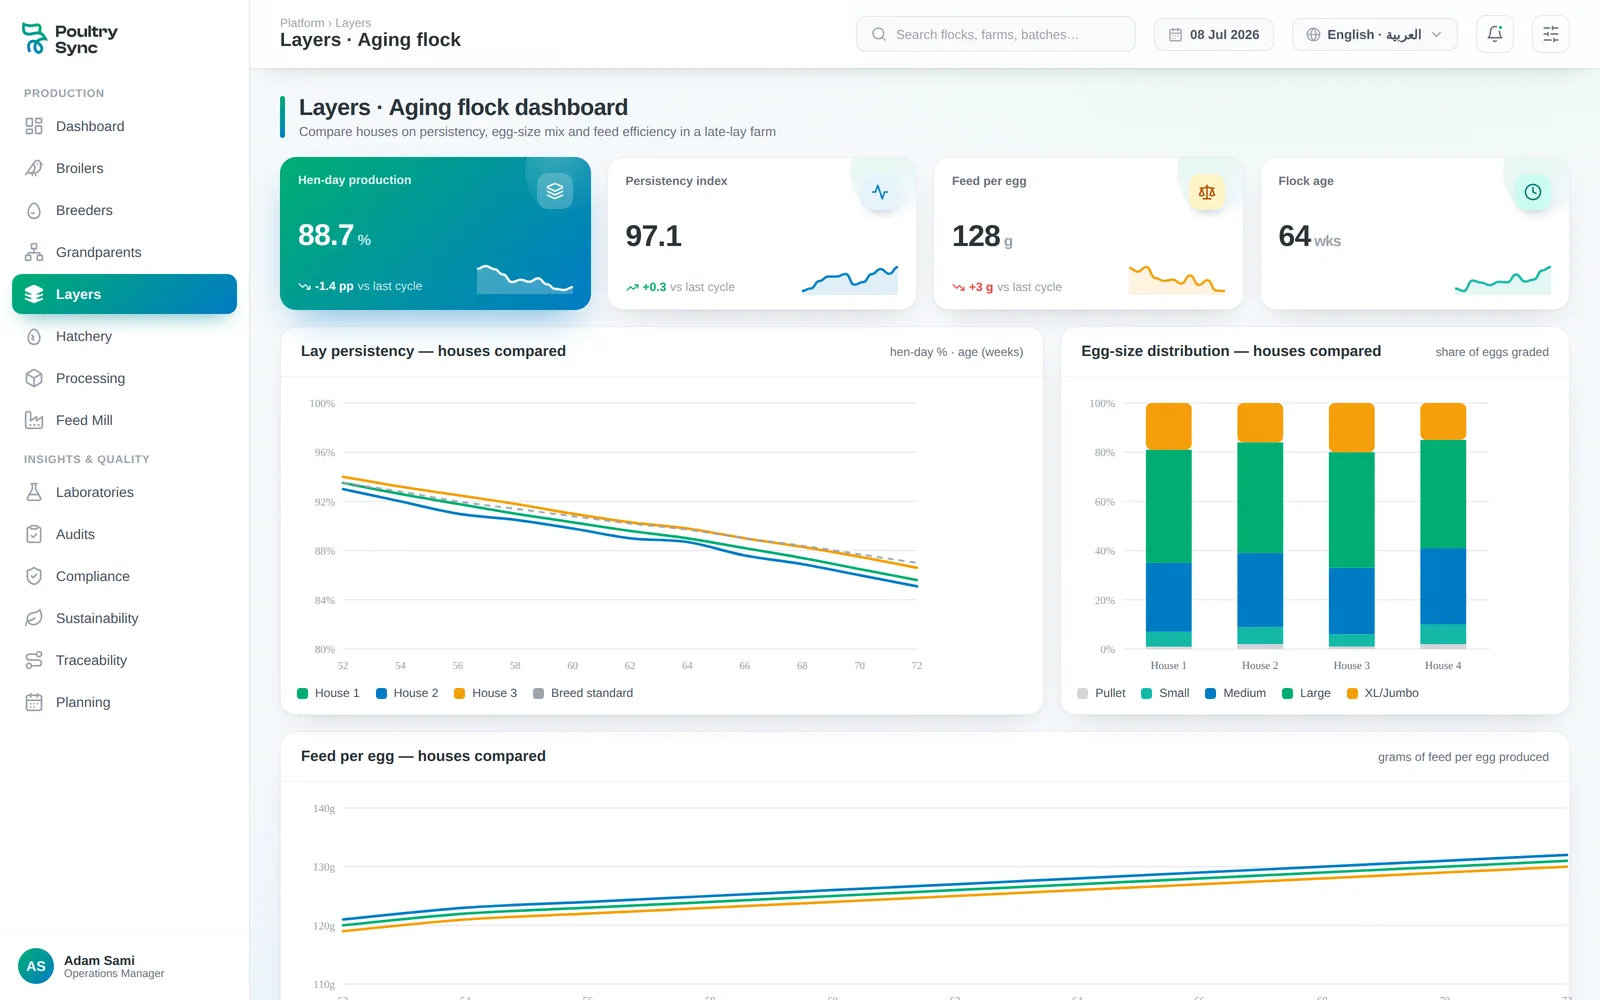Click the Planning calendar icon
This screenshot has width=1600, height=1000.
(x=34, y=702)
